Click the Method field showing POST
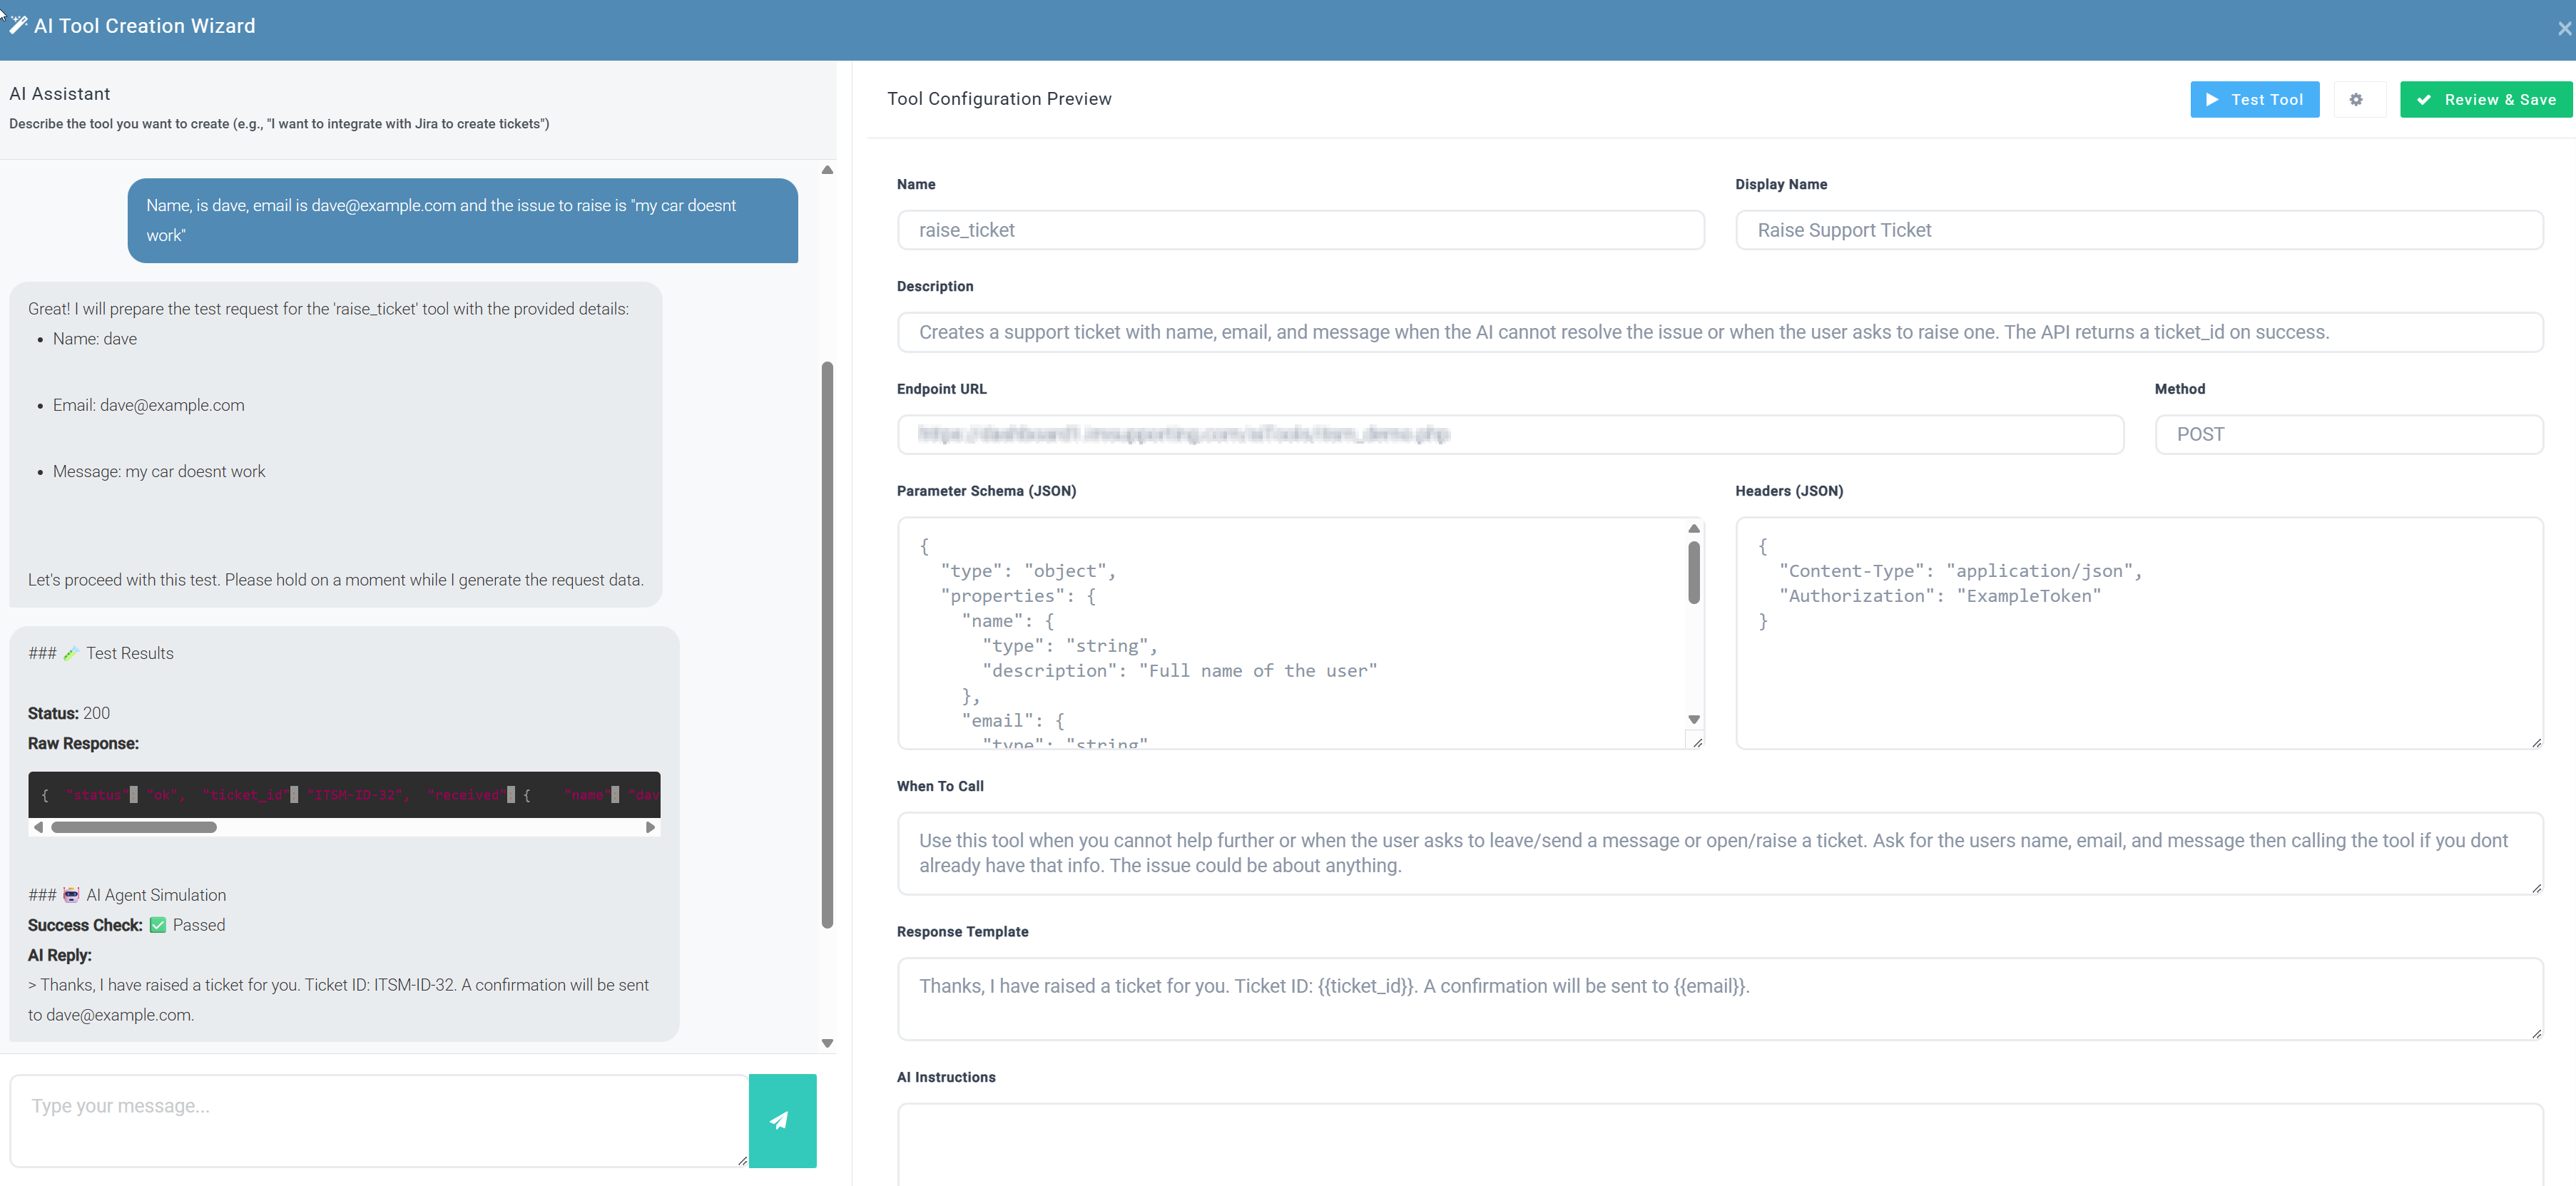2576x1186 pixels. coord(2349,434)
